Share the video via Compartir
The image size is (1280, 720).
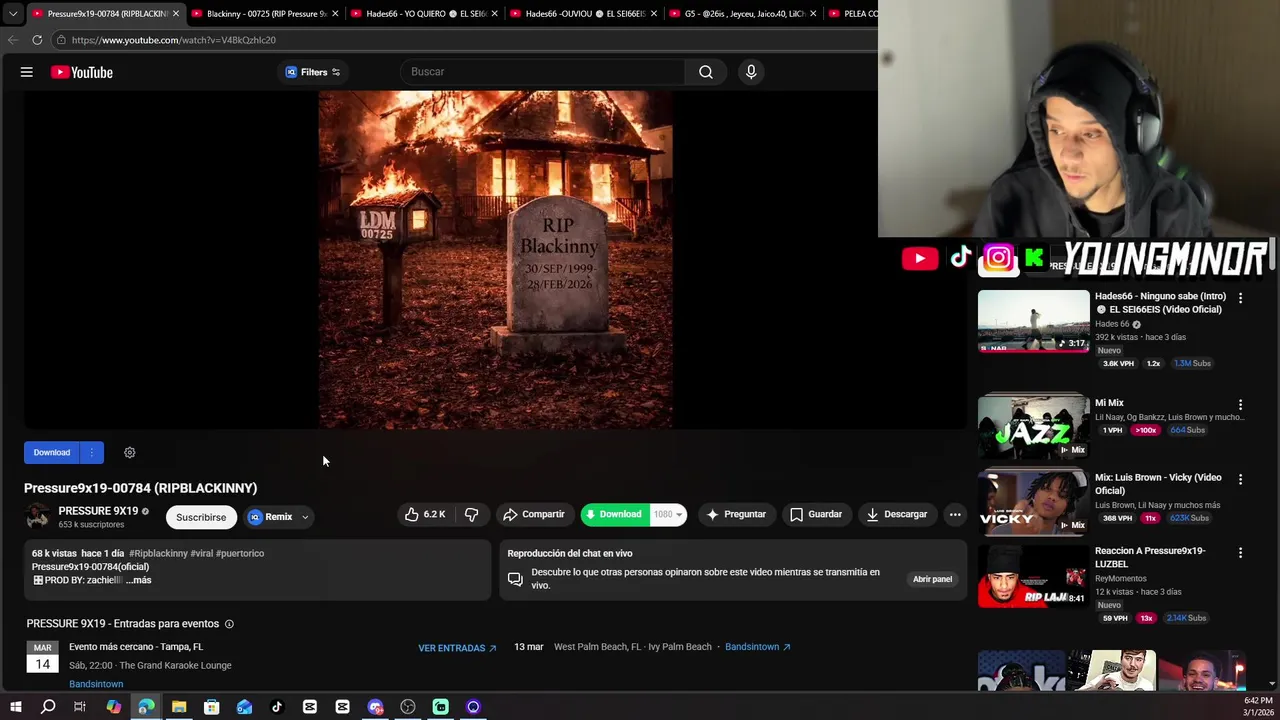coord(534,514)
